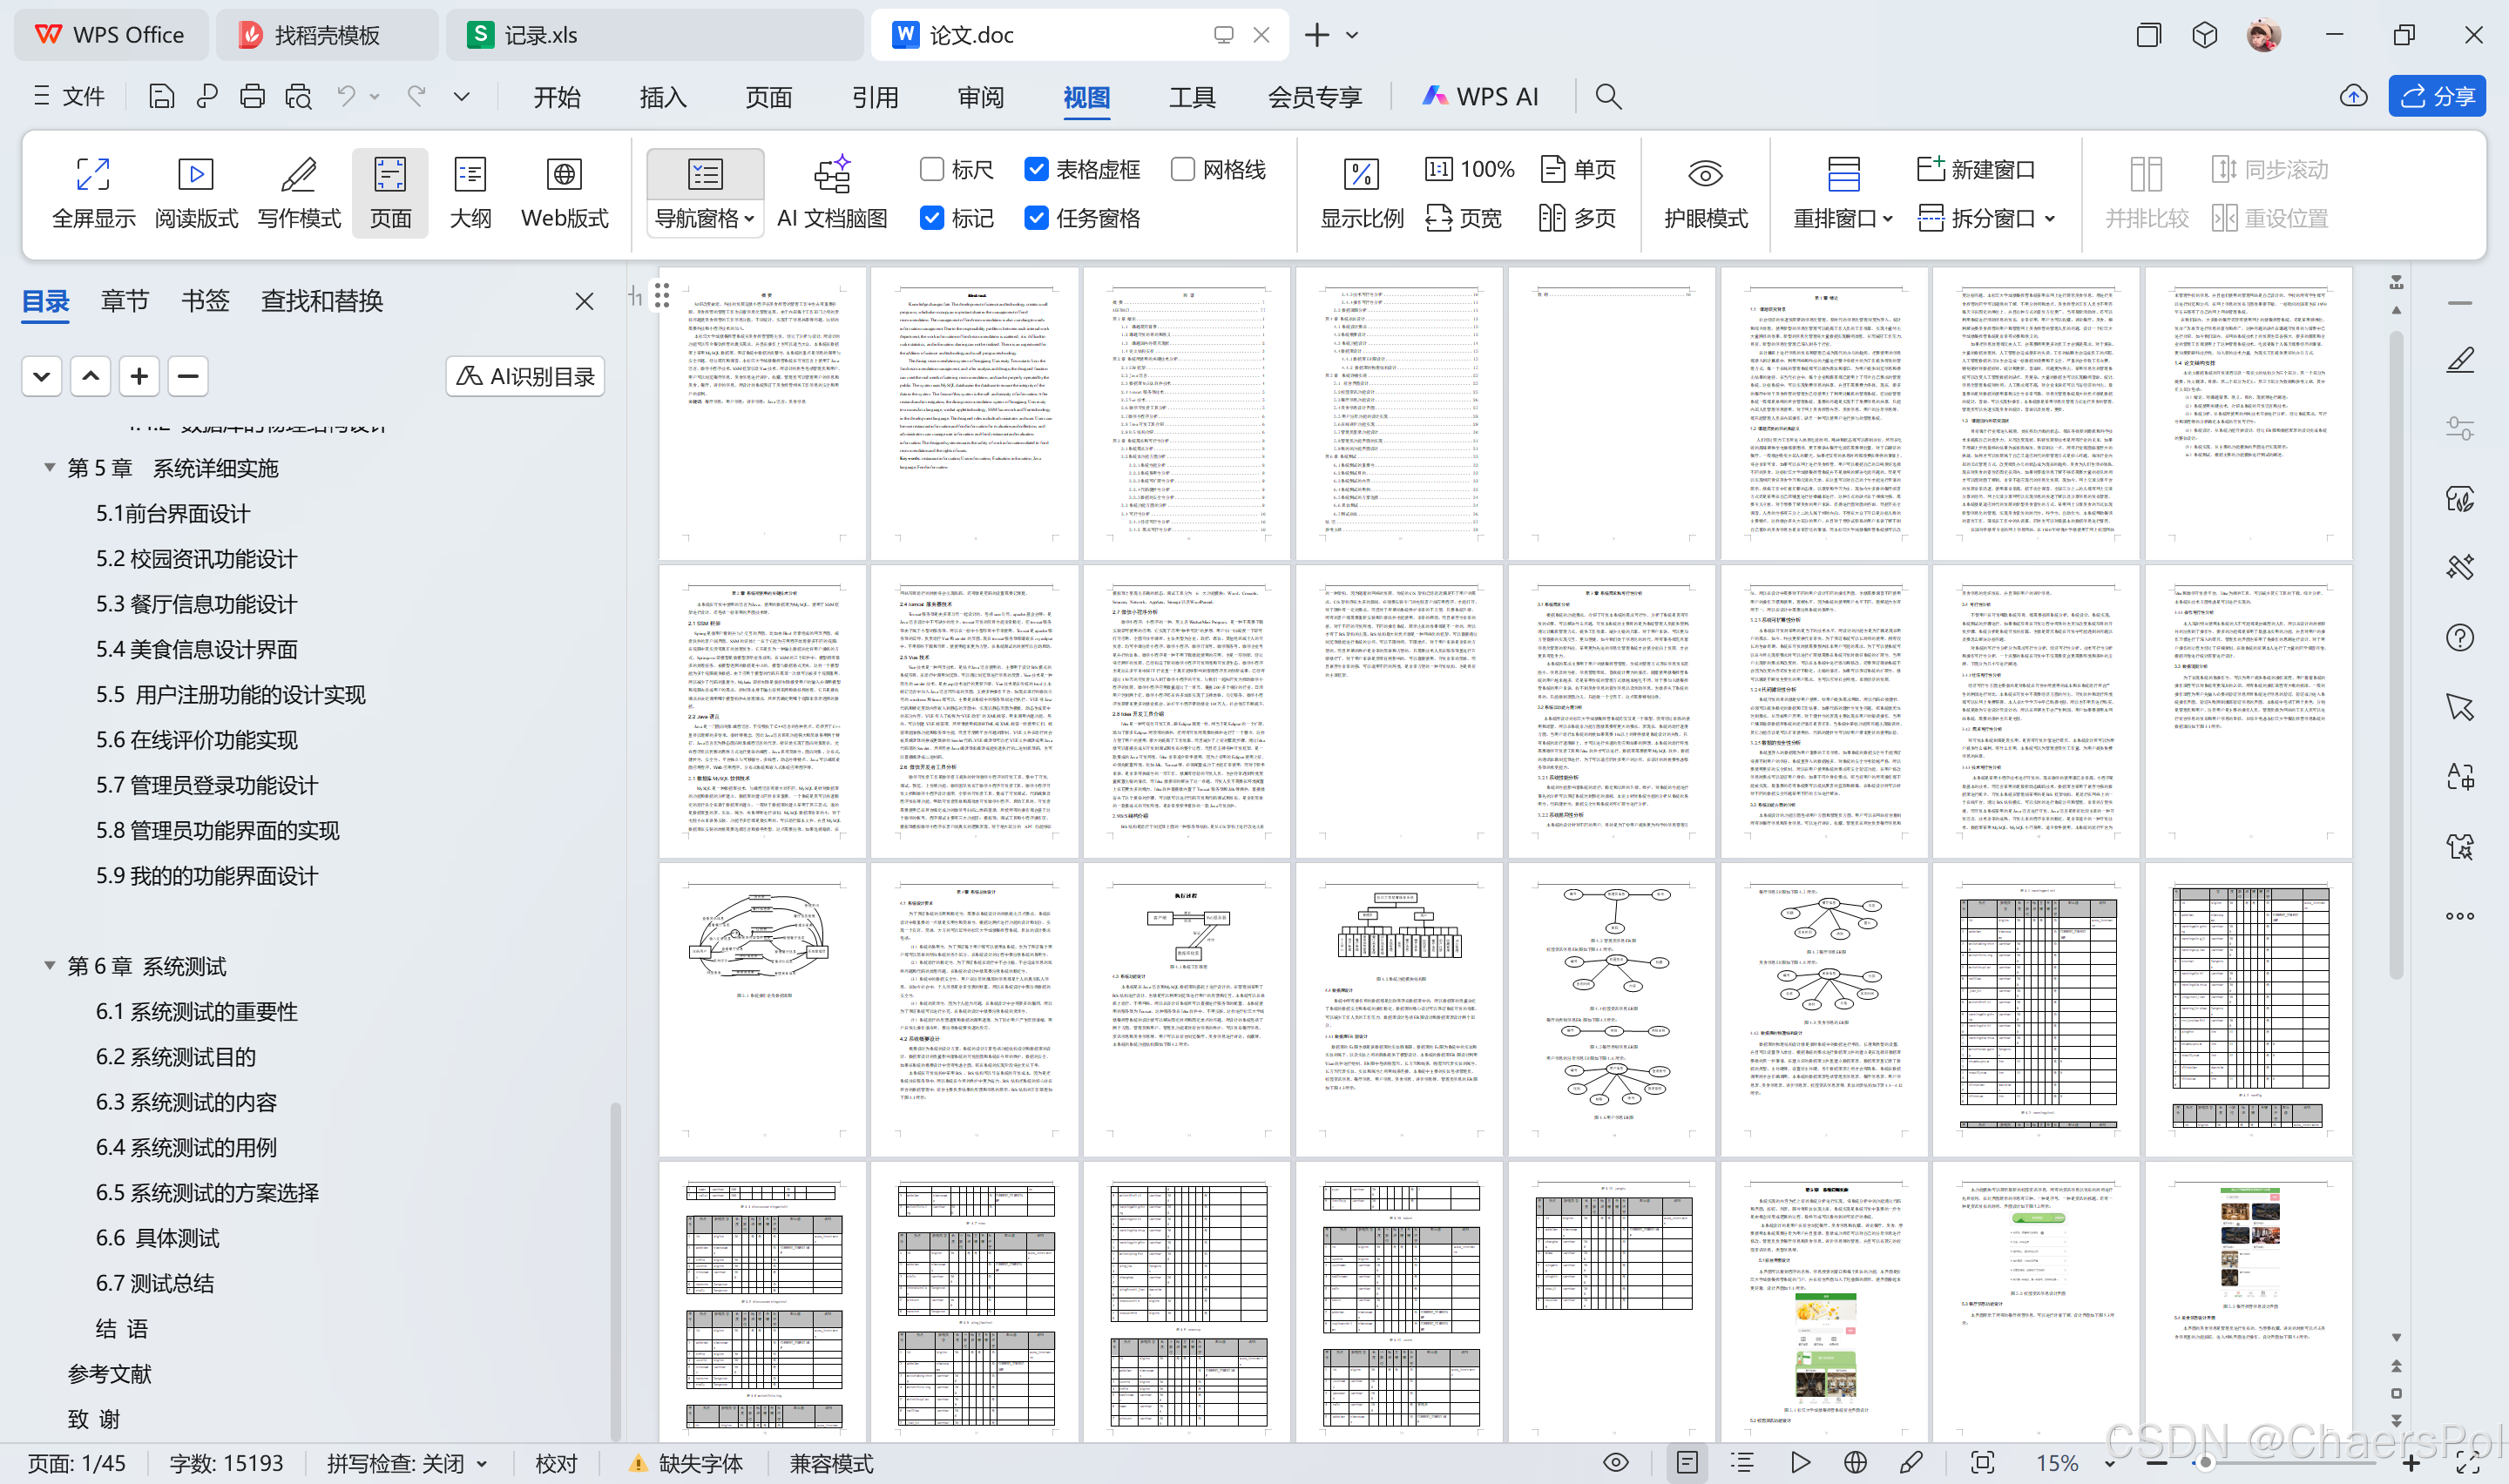2509x1484 pixels.
Task: Choose 单页 single page view
Action: point(1579,169)
